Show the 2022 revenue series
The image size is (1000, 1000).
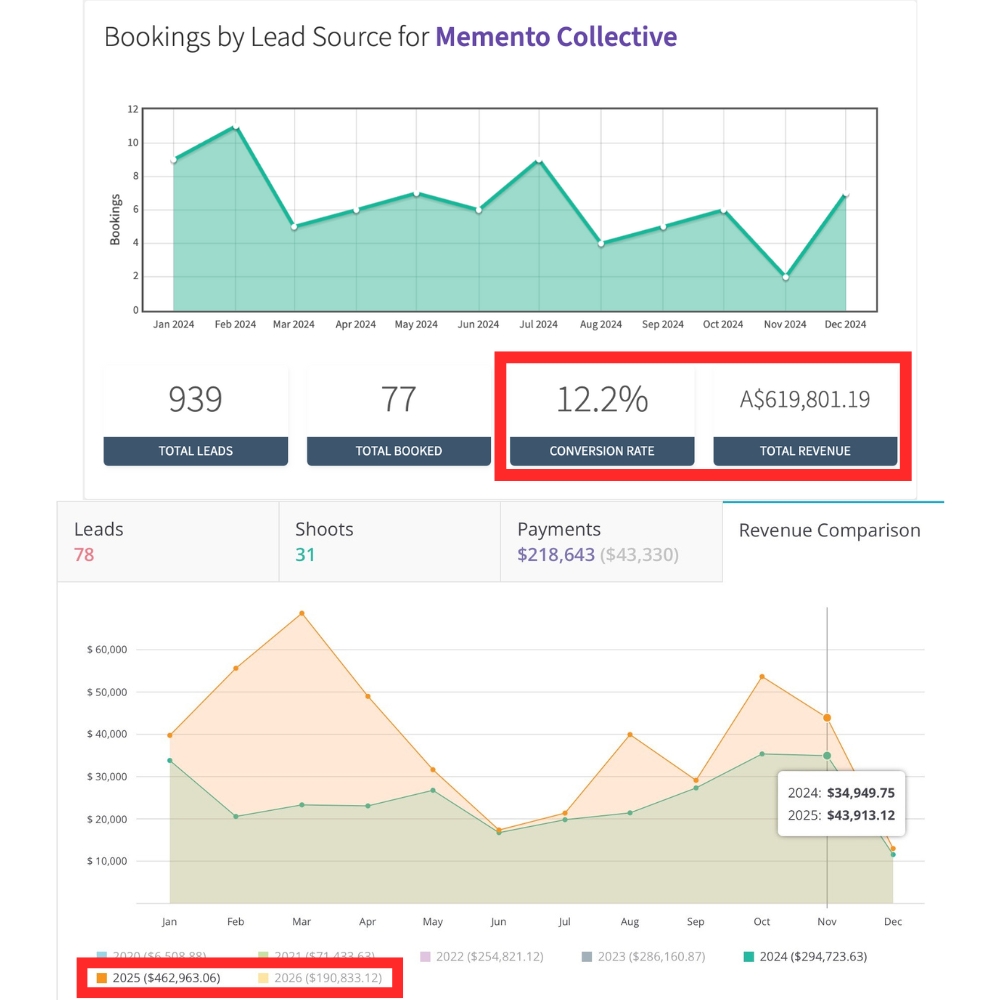click(482, 957)
